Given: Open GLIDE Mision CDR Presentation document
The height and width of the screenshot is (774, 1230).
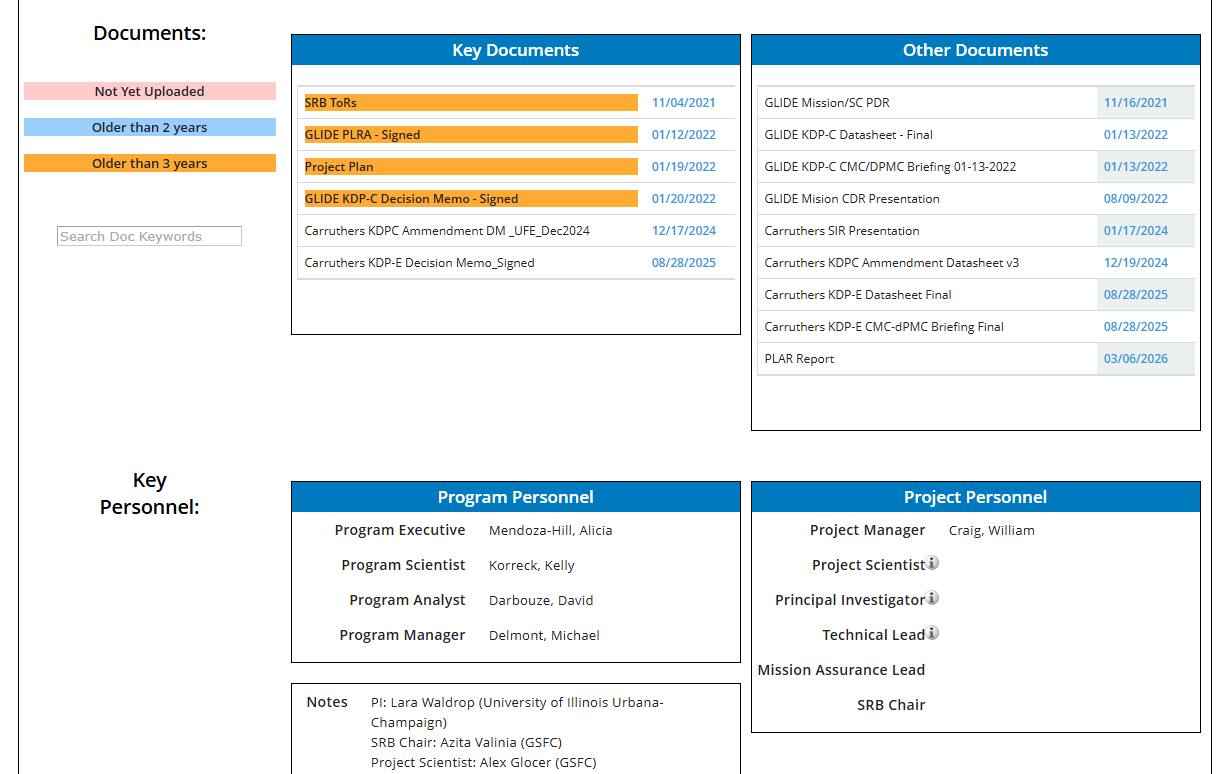Looking at the screenshot, I should pos(852,198).
